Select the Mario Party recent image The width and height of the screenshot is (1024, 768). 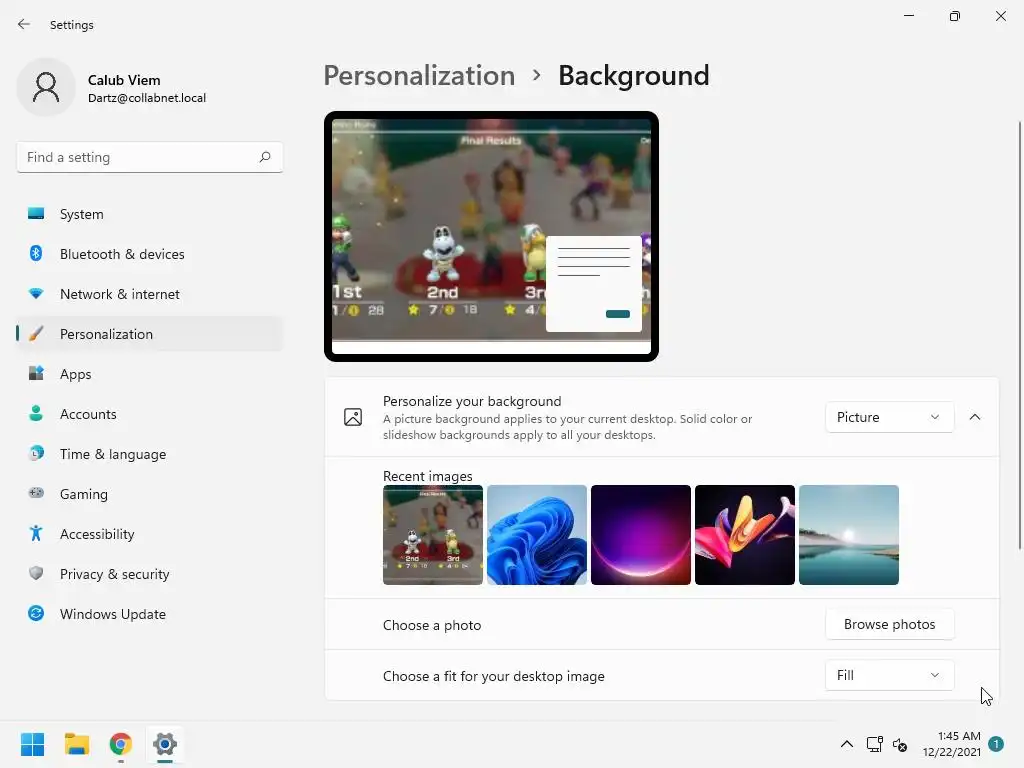click(433, 535)
